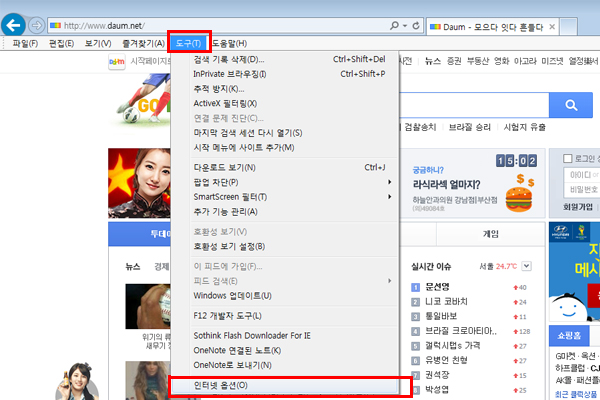Viewport: 600px width, 400px height.
Task: Open the 미즈넷 navigation link
Action: tap(552, 61)
